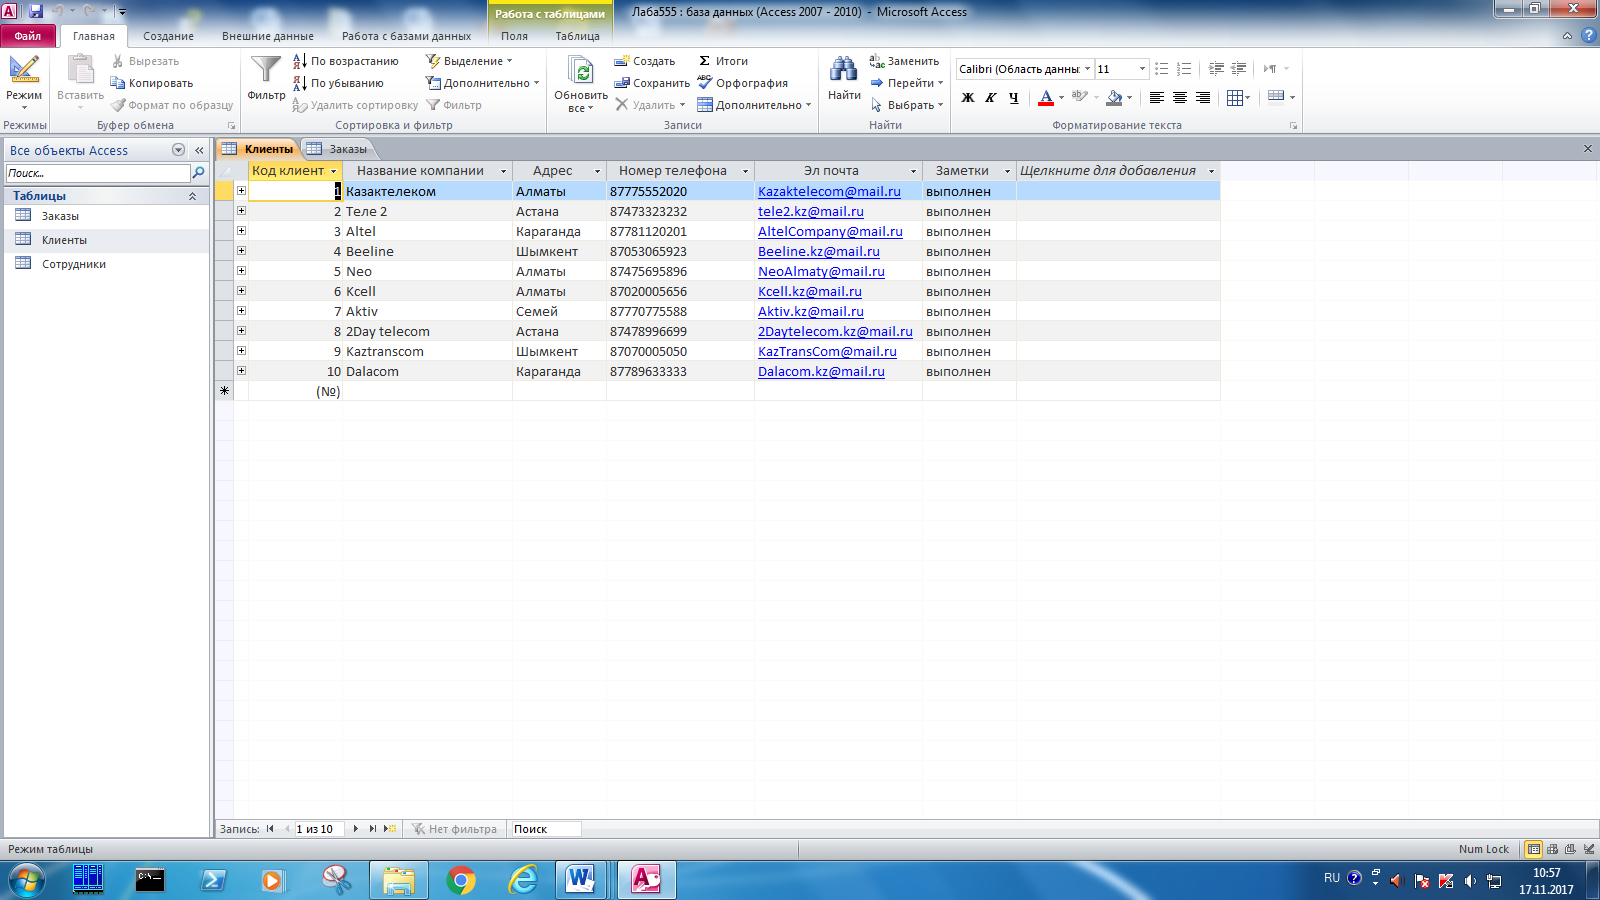Open the Файл tab
This screenshot has width=1600, height=900.
coord(28,36)
